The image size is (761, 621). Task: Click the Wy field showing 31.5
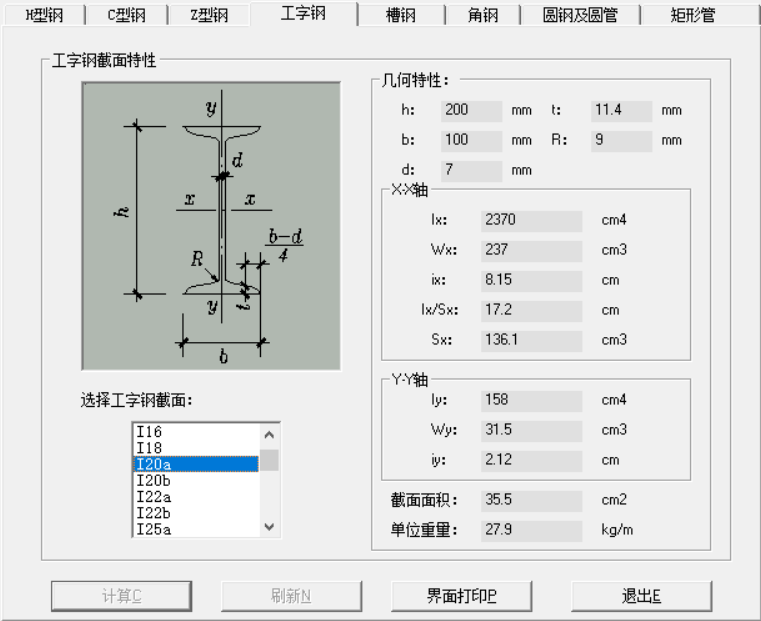pyautogui.click(x=531, y=431)
